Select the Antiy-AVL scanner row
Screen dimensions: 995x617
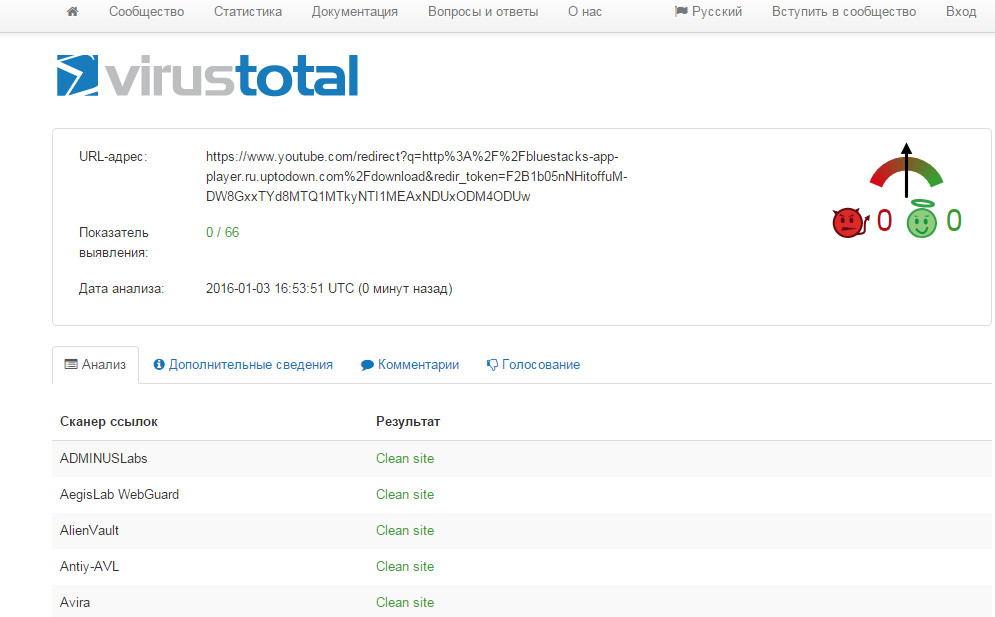pyautogui.click(x=522, y=567)
